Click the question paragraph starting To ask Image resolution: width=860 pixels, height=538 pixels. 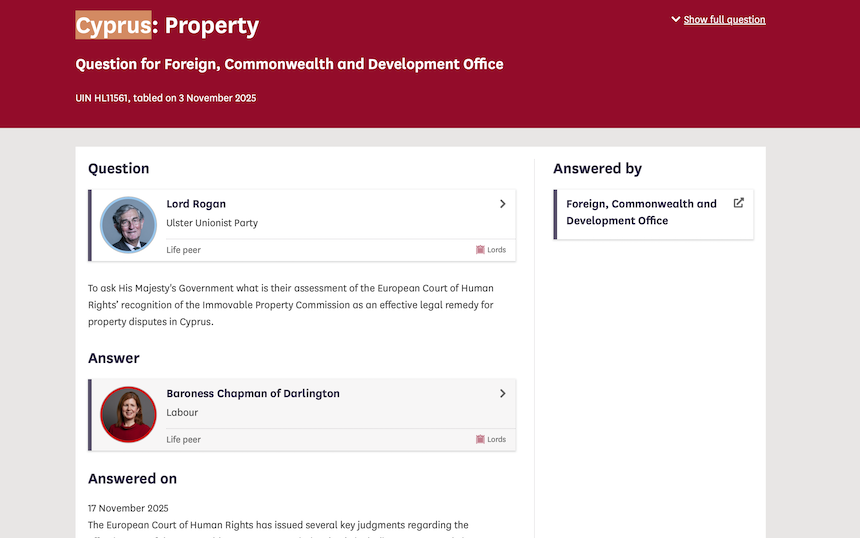pos(291,305)
